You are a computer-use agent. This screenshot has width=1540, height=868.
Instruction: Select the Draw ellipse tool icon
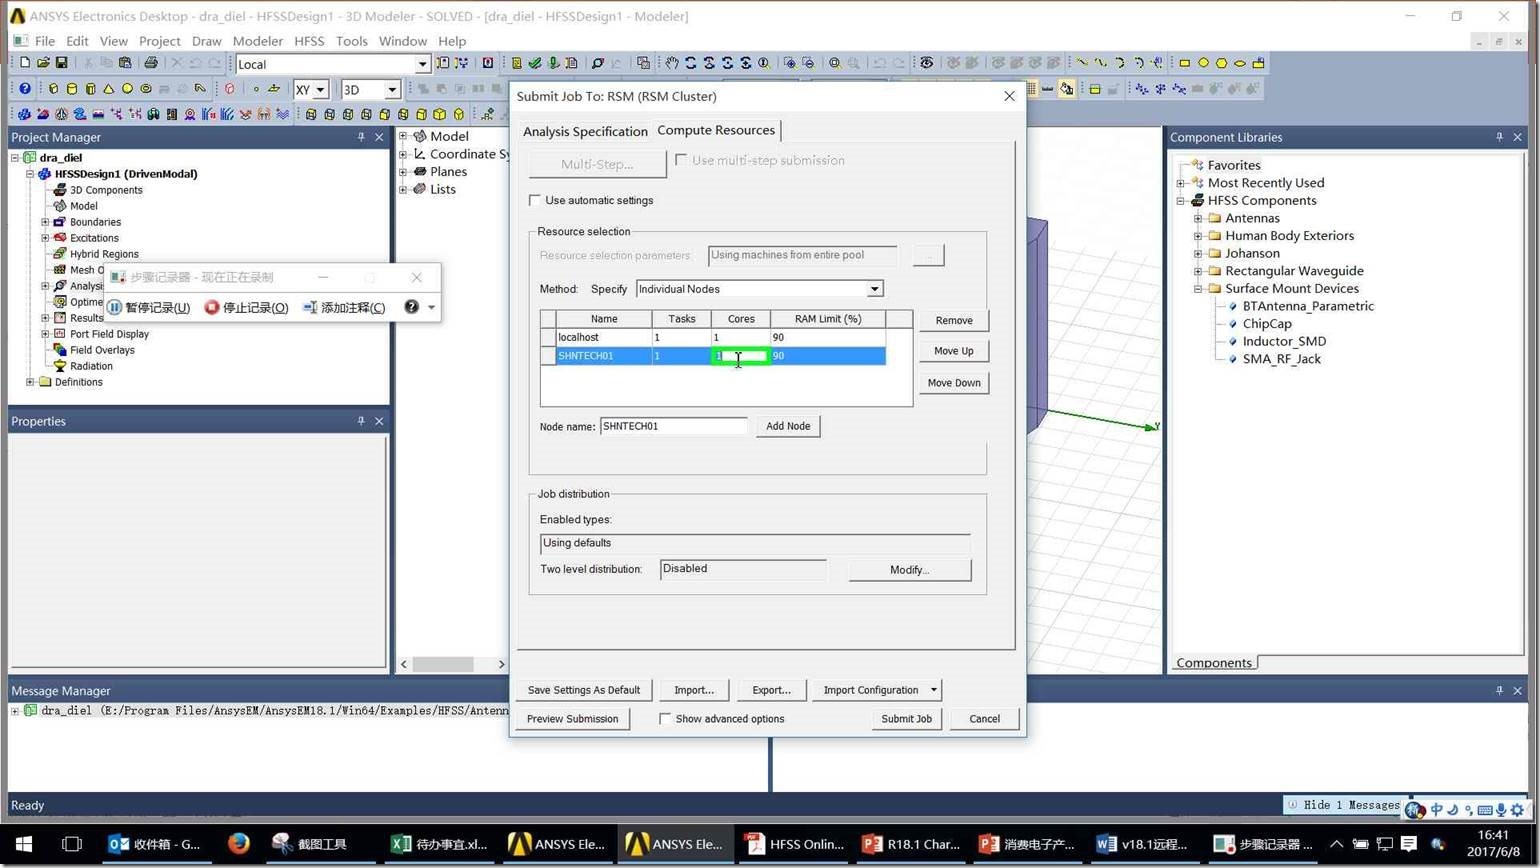1240,63
